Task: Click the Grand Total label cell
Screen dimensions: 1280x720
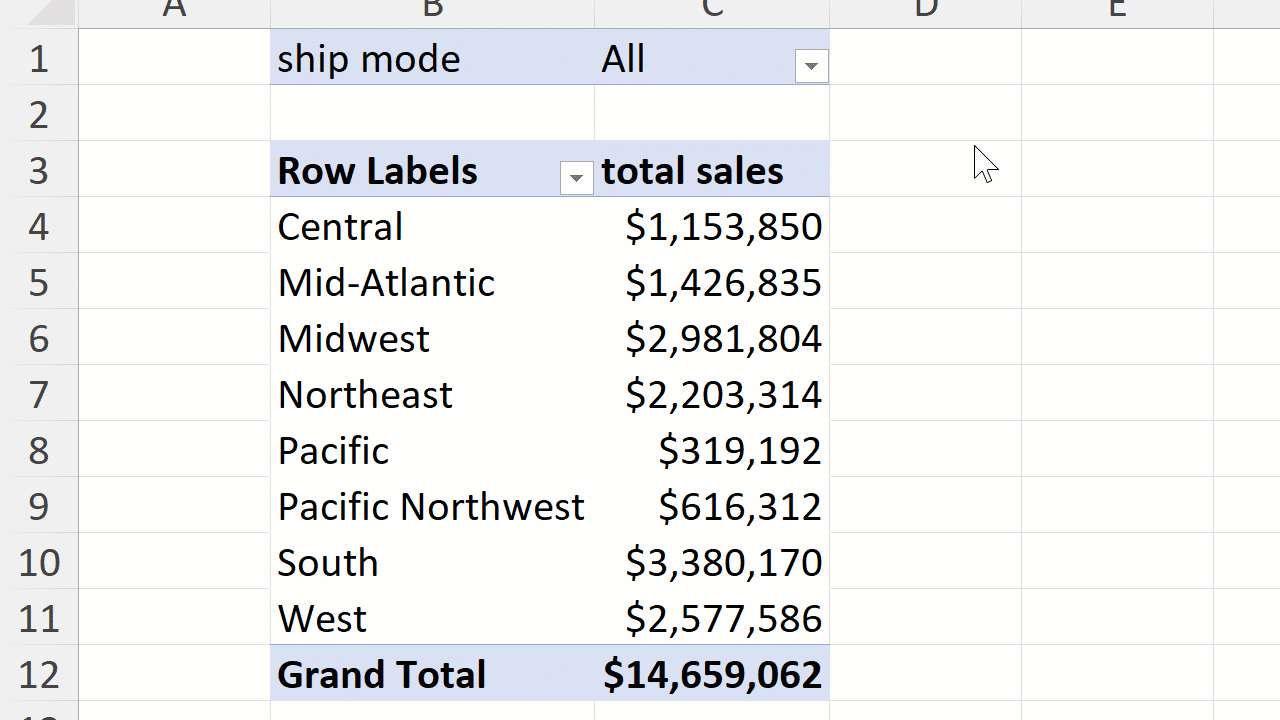Action: pos(381,675)
